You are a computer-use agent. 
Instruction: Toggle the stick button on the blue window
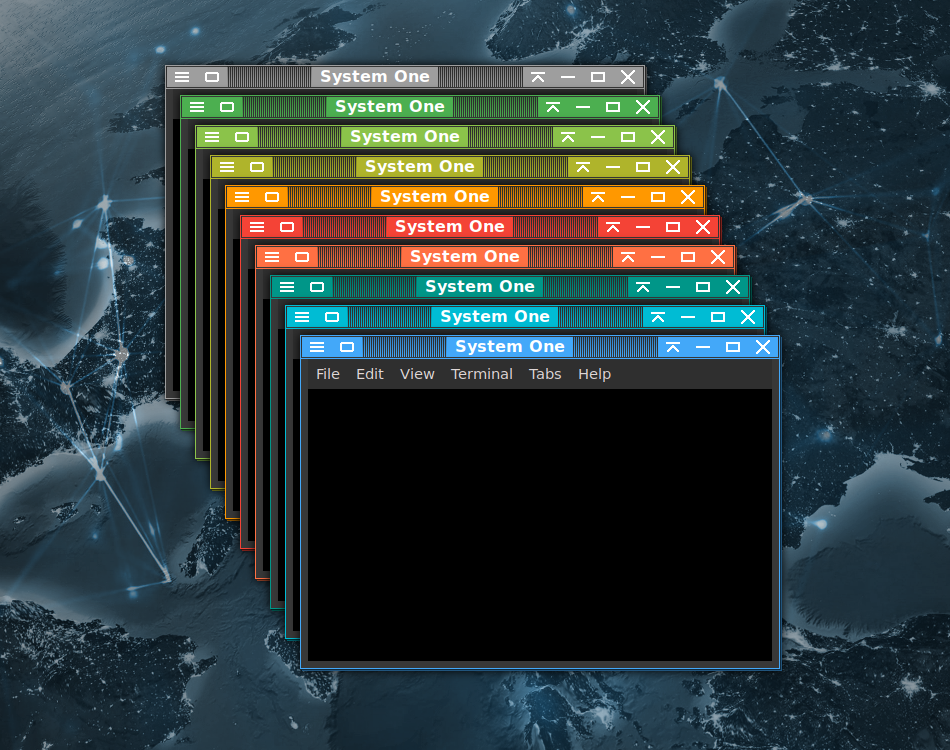[x=347, y=347]
